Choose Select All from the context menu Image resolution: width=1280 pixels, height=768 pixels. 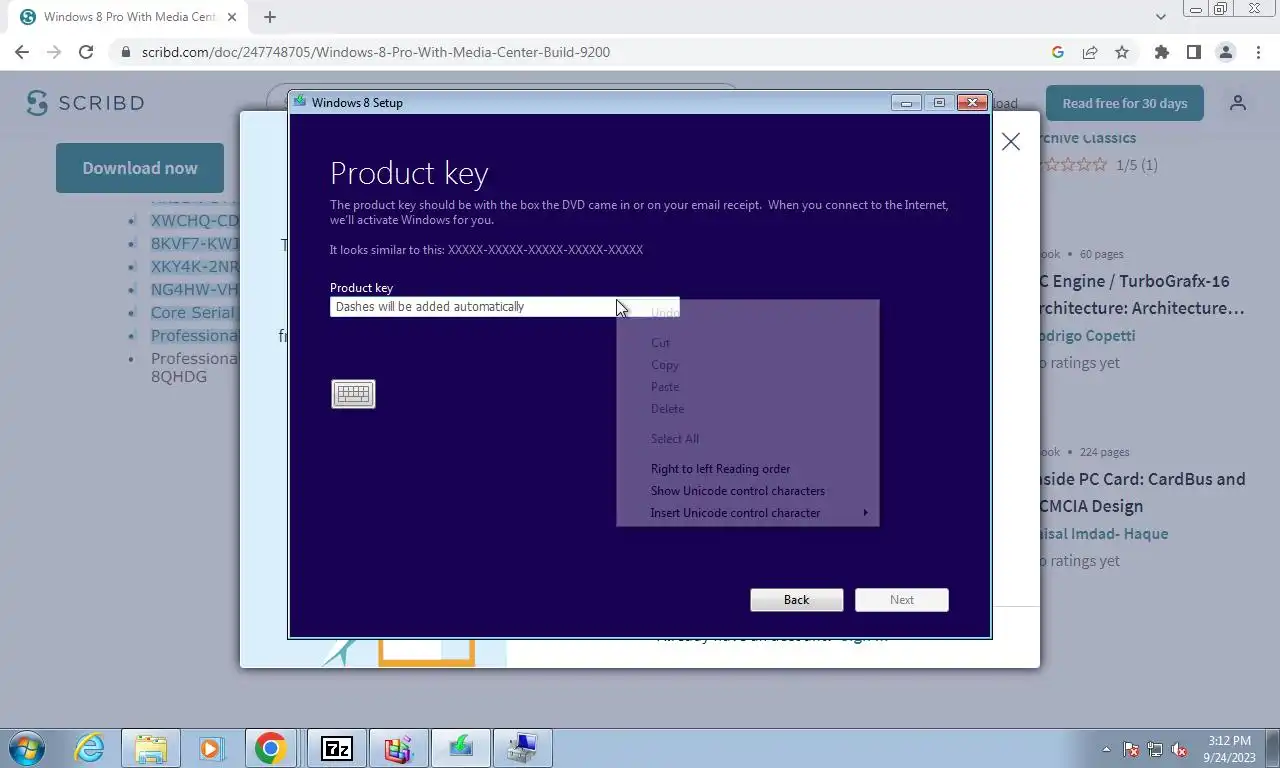675,439
